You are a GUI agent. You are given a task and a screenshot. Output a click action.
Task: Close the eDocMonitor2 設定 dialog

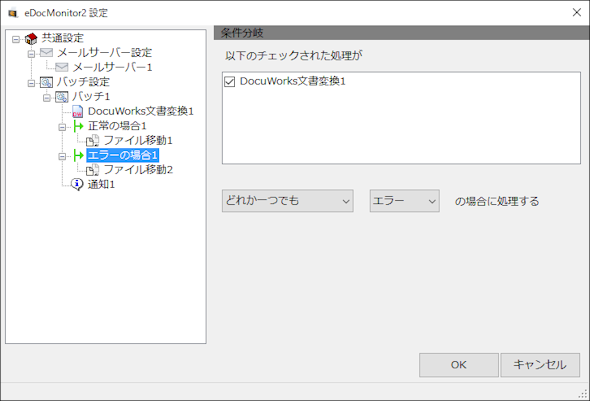point(576,12)
